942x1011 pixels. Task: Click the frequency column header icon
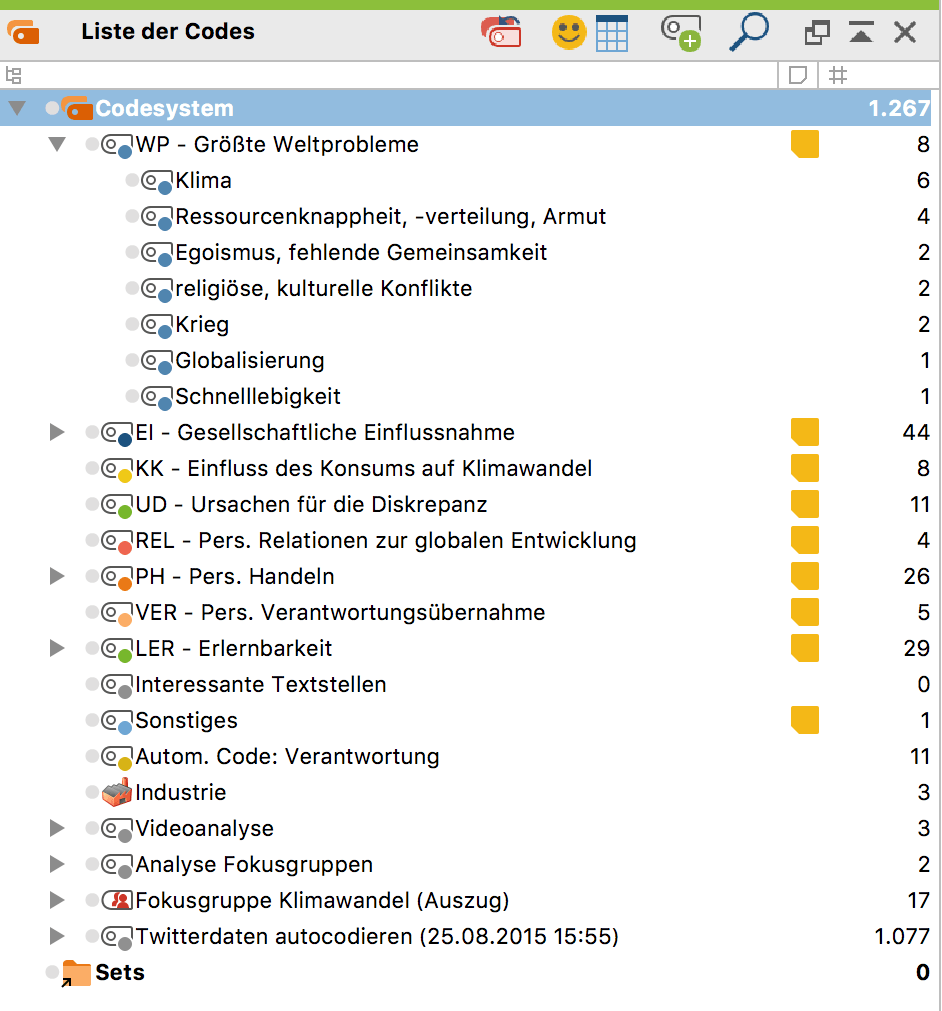tap(837, 74)
